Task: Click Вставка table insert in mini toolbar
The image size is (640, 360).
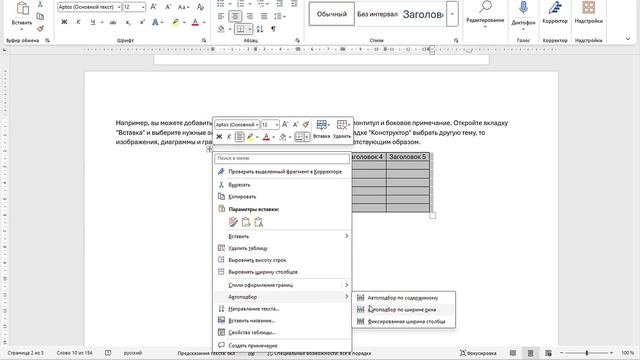Action: (322, 130)
